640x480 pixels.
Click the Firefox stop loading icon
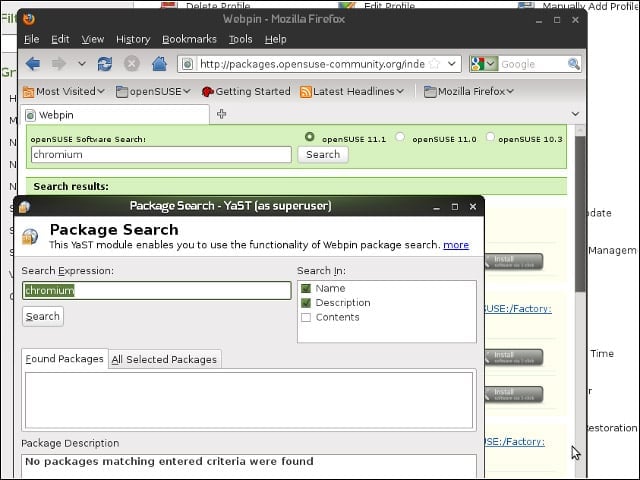[131, 64]
